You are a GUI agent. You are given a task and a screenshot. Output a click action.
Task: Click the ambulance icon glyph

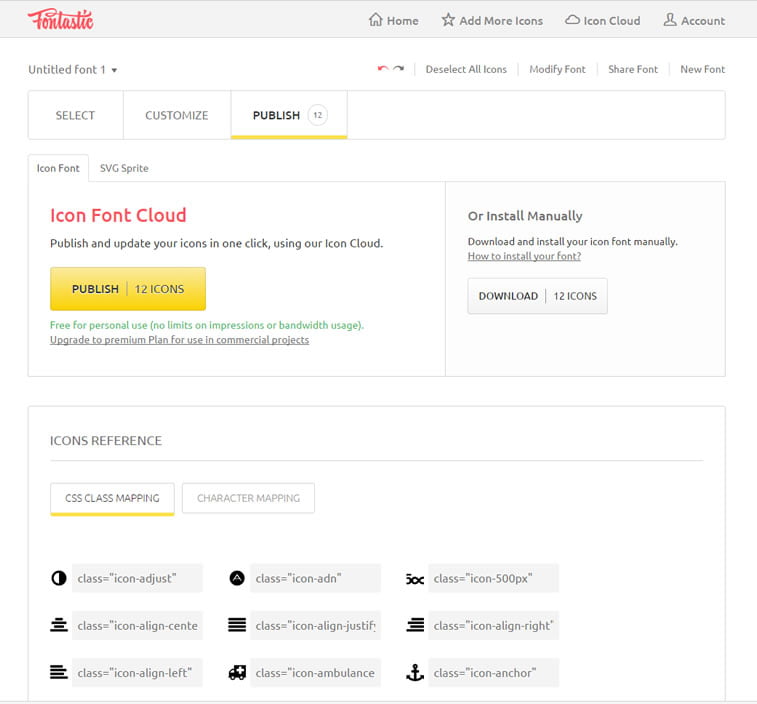pyautogui.click(x=237, y=672)
